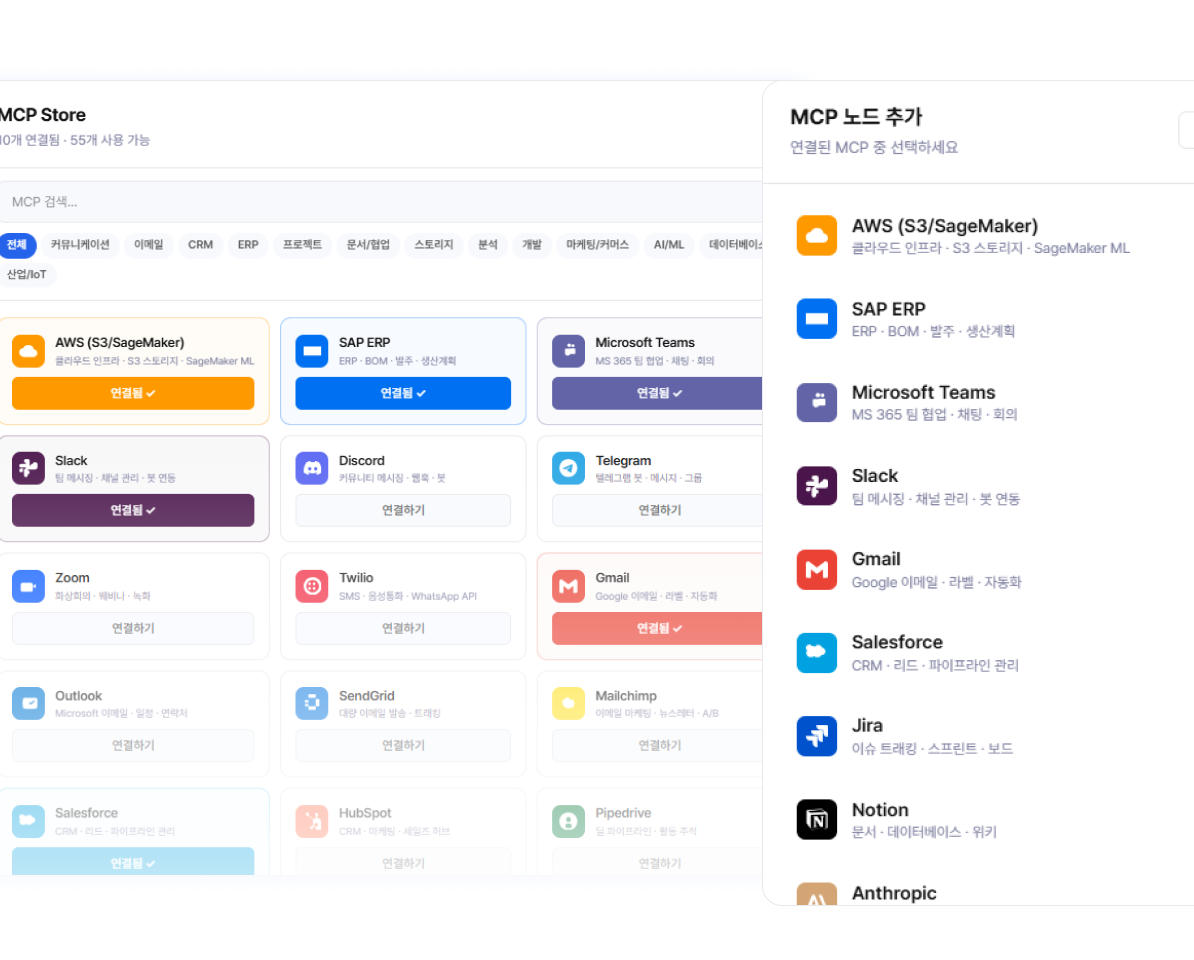Filter by 마케팅/커머스 category
Image resolution: width=1194 pixels, height=960 pixels.
point(597,244)
